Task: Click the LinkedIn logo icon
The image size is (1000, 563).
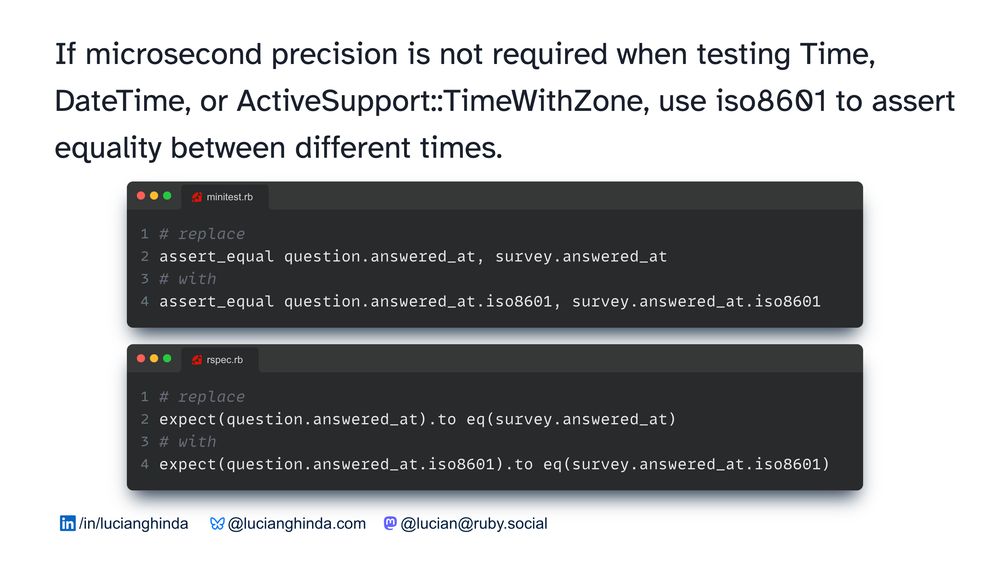Action: coord(68,523)
